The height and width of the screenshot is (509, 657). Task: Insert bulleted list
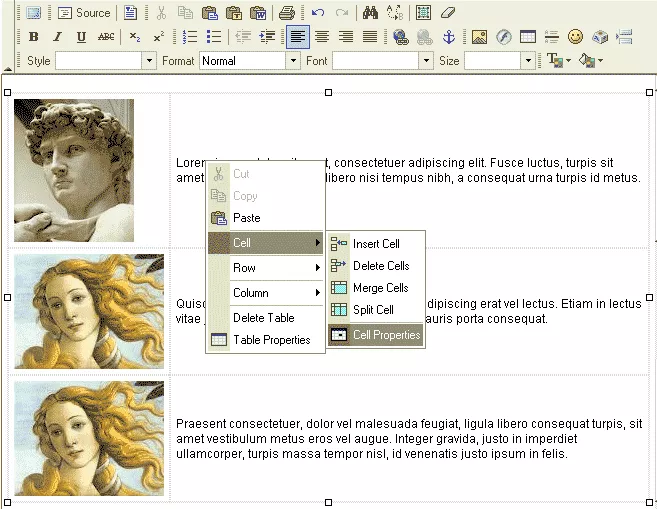(x=214, y=37)
